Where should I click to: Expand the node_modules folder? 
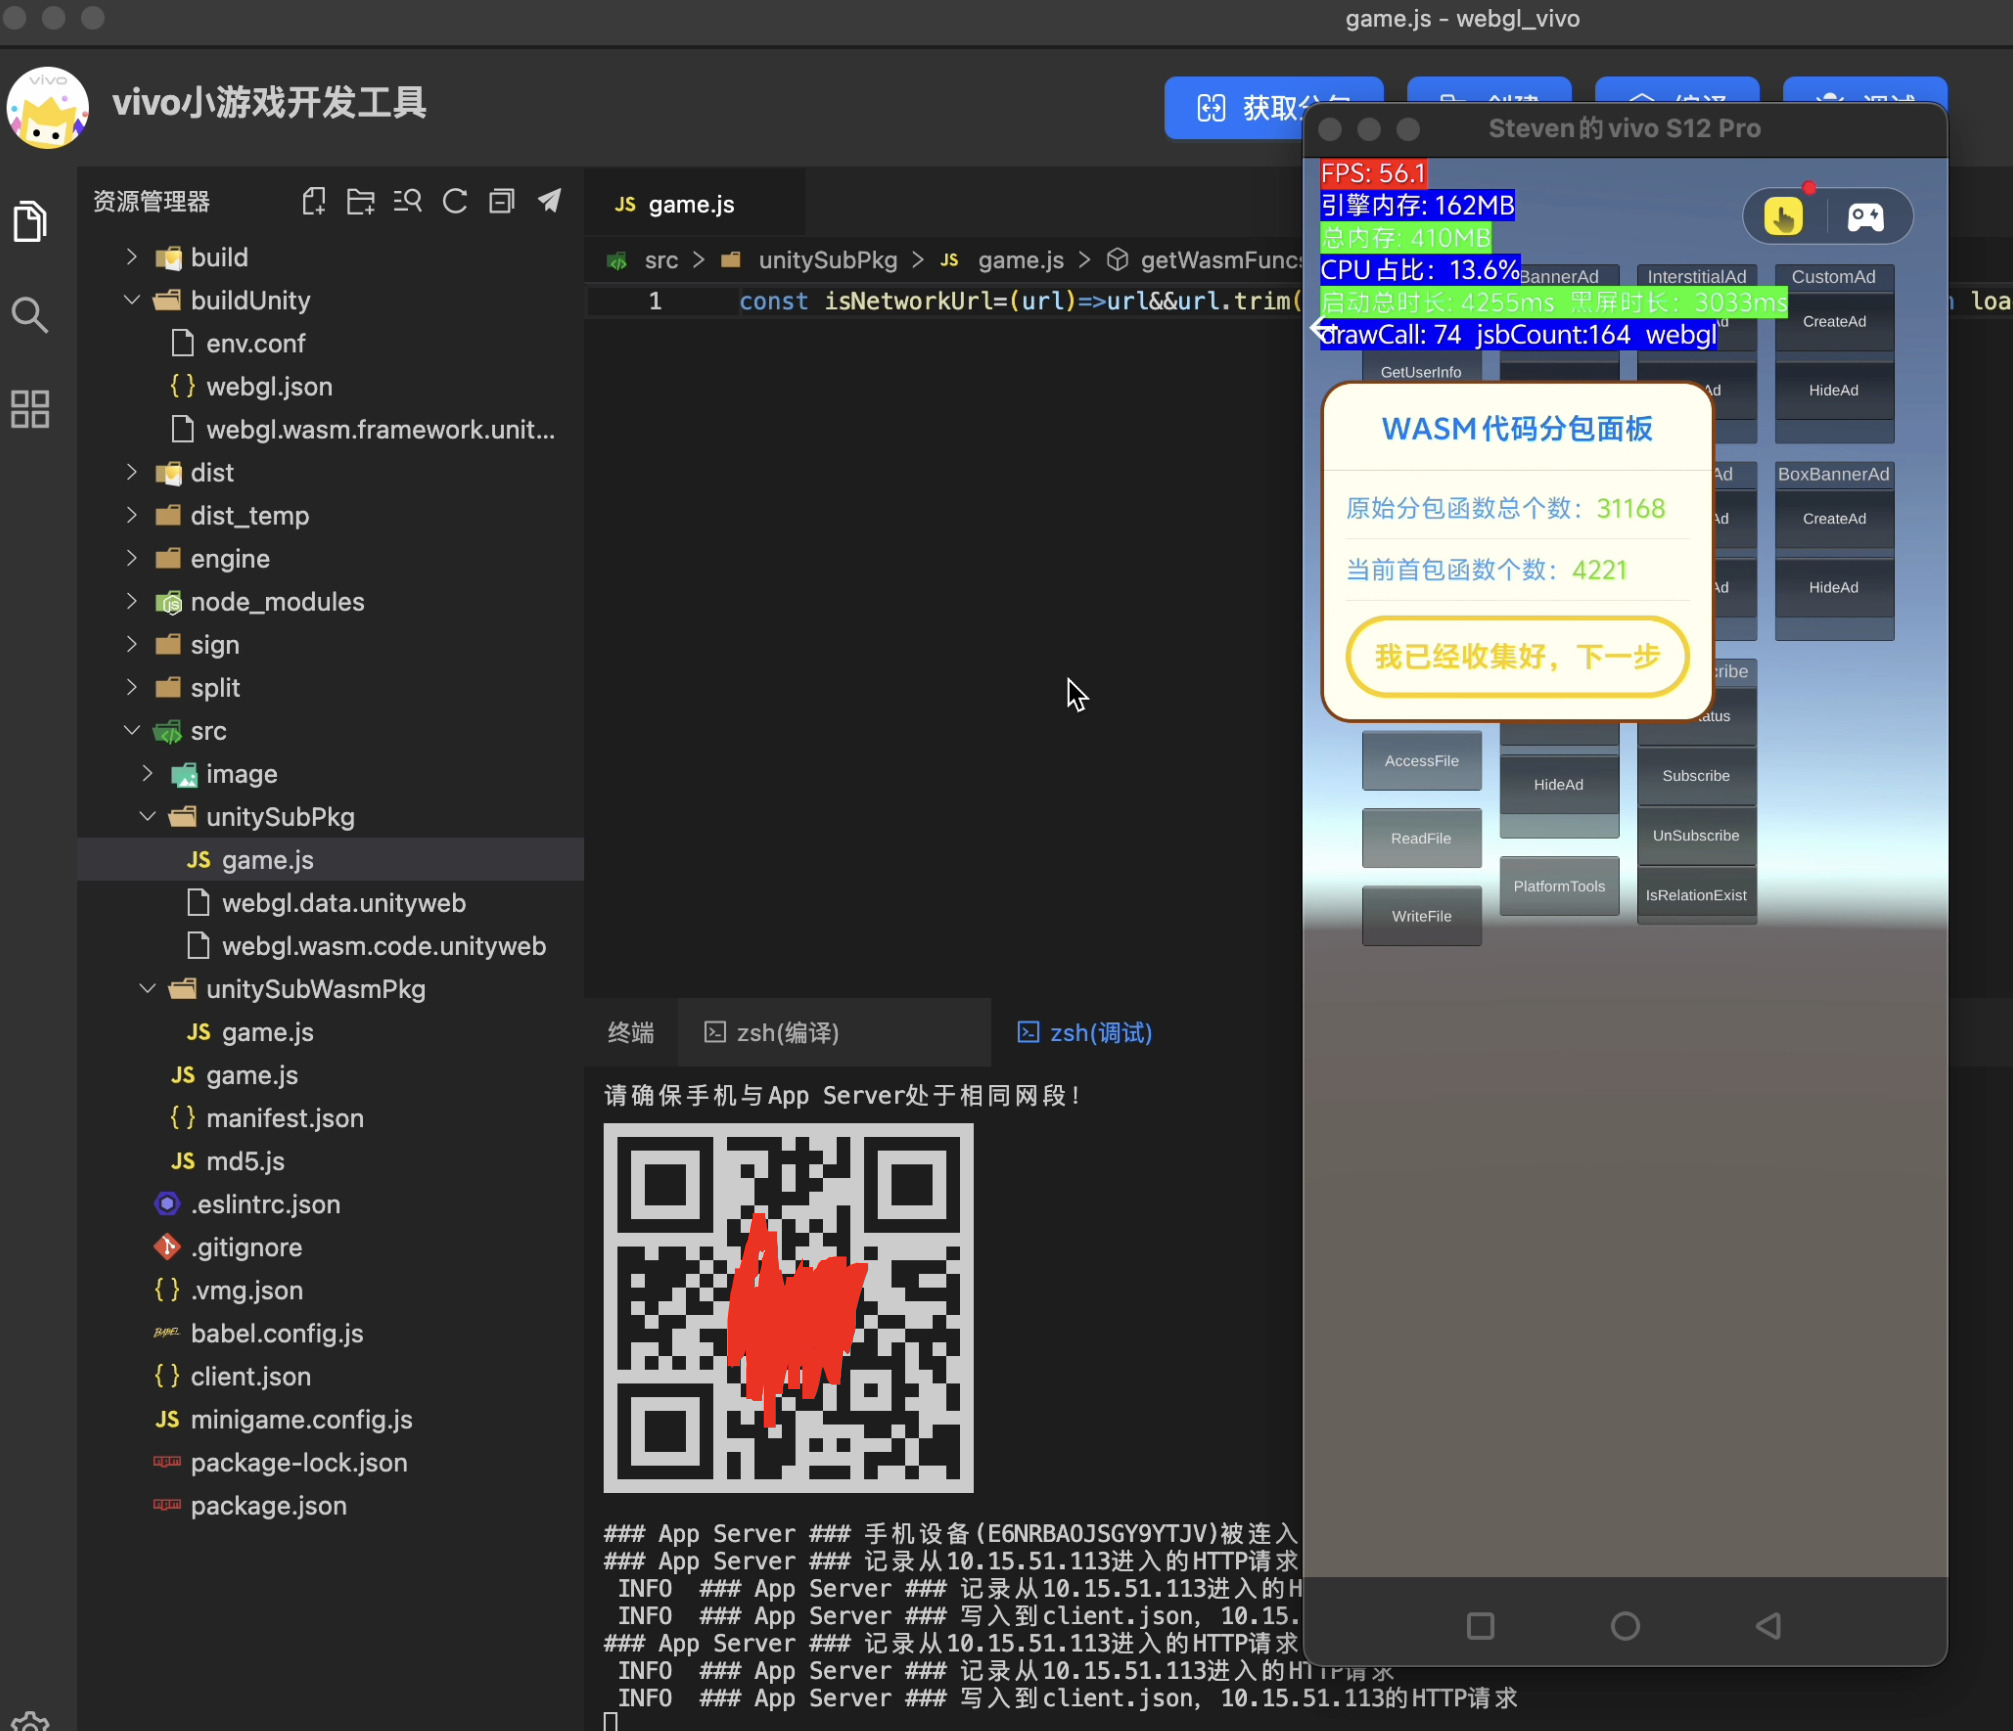pos(131,601)
